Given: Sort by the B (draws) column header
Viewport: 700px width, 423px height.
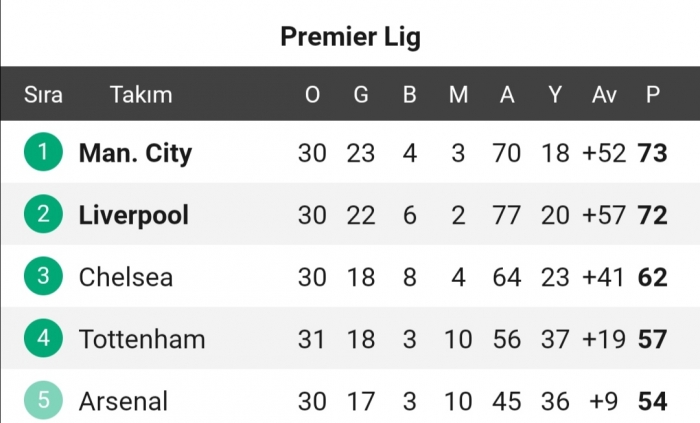Looking at the screenshot, I should pos(409,95).
